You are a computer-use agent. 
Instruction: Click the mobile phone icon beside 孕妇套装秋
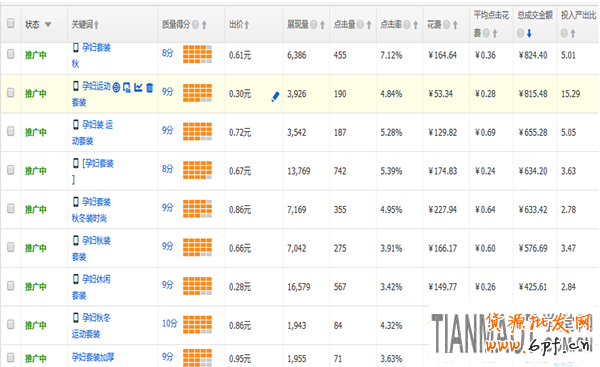(76, 47)
